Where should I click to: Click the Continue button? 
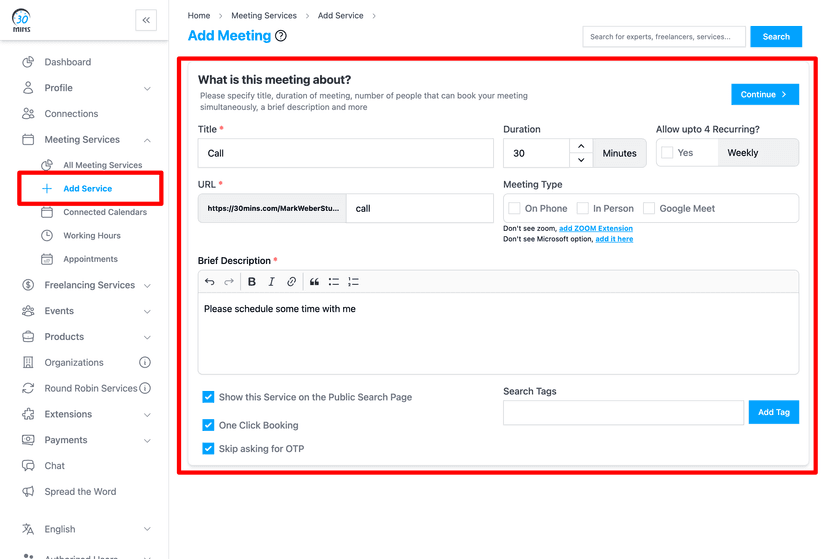pyautogui.click(x=764, y=94)
